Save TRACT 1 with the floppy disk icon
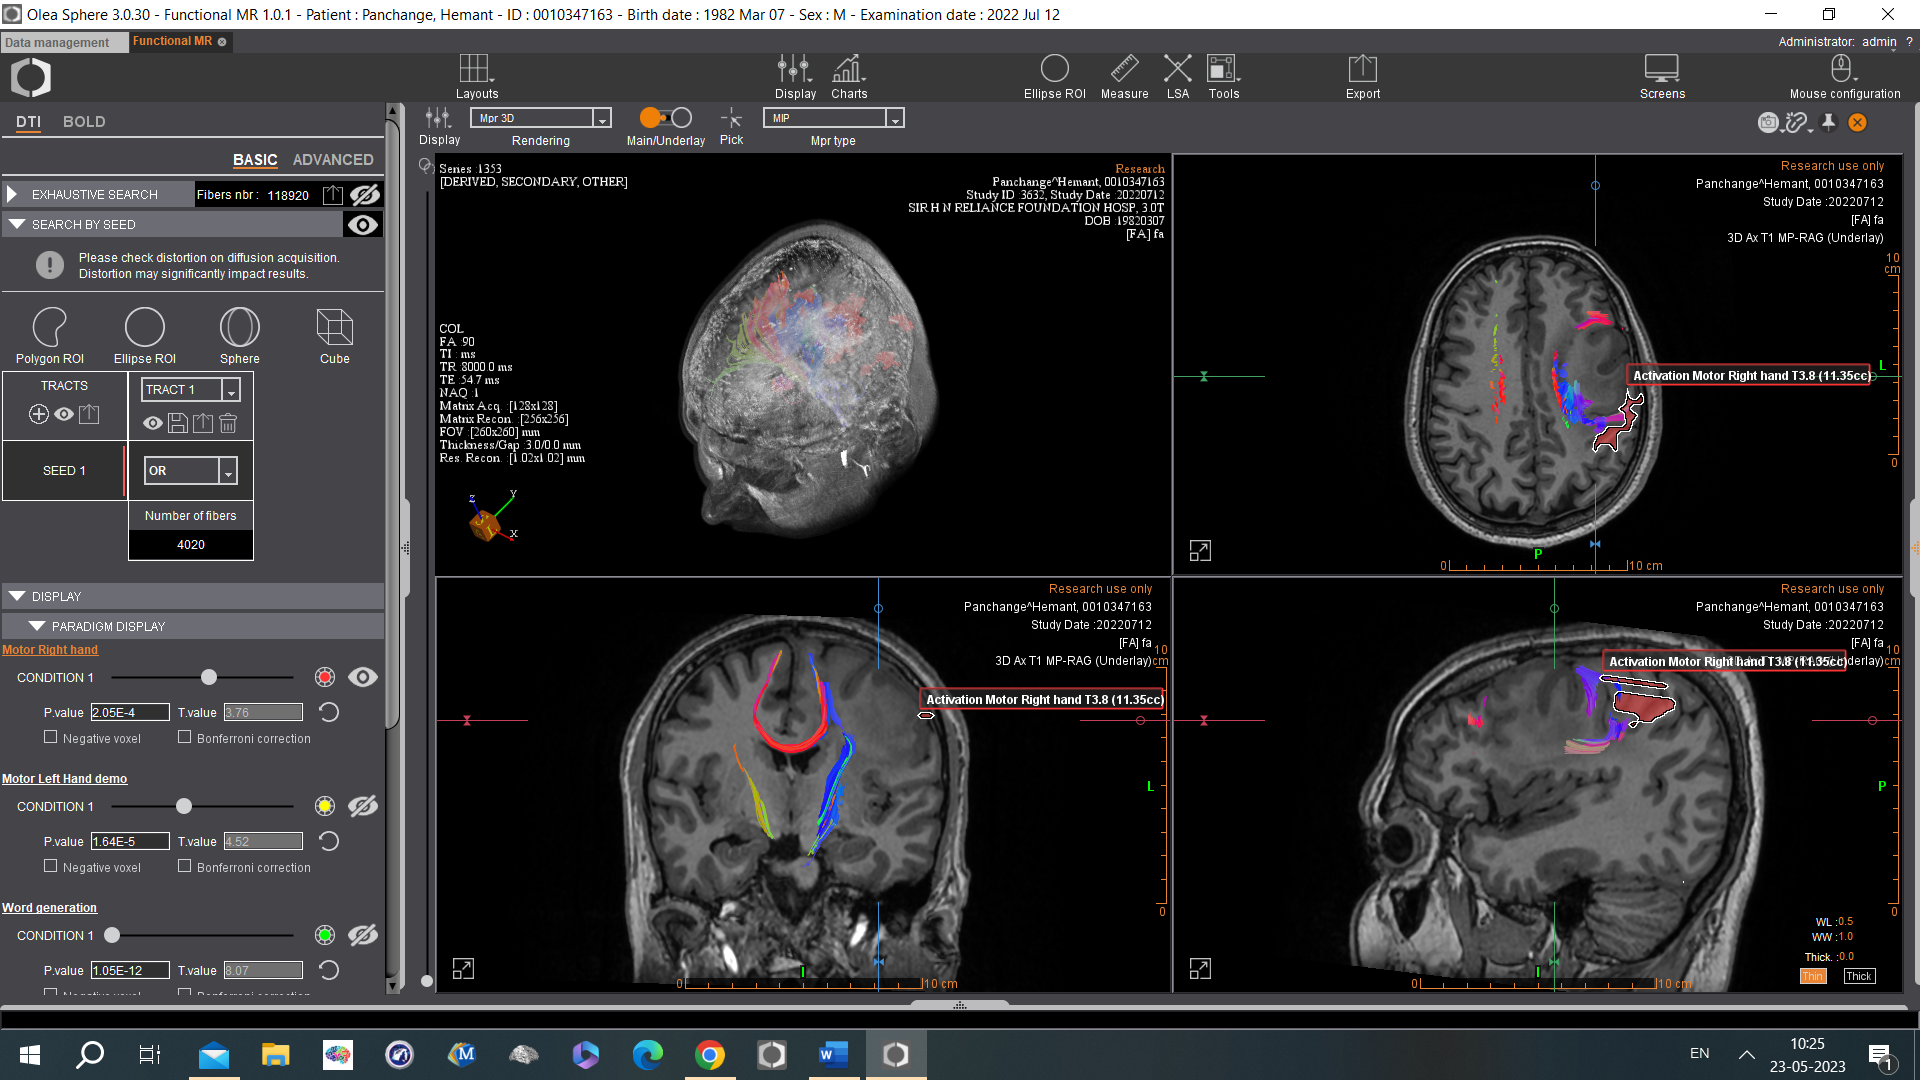 (177, 423)
